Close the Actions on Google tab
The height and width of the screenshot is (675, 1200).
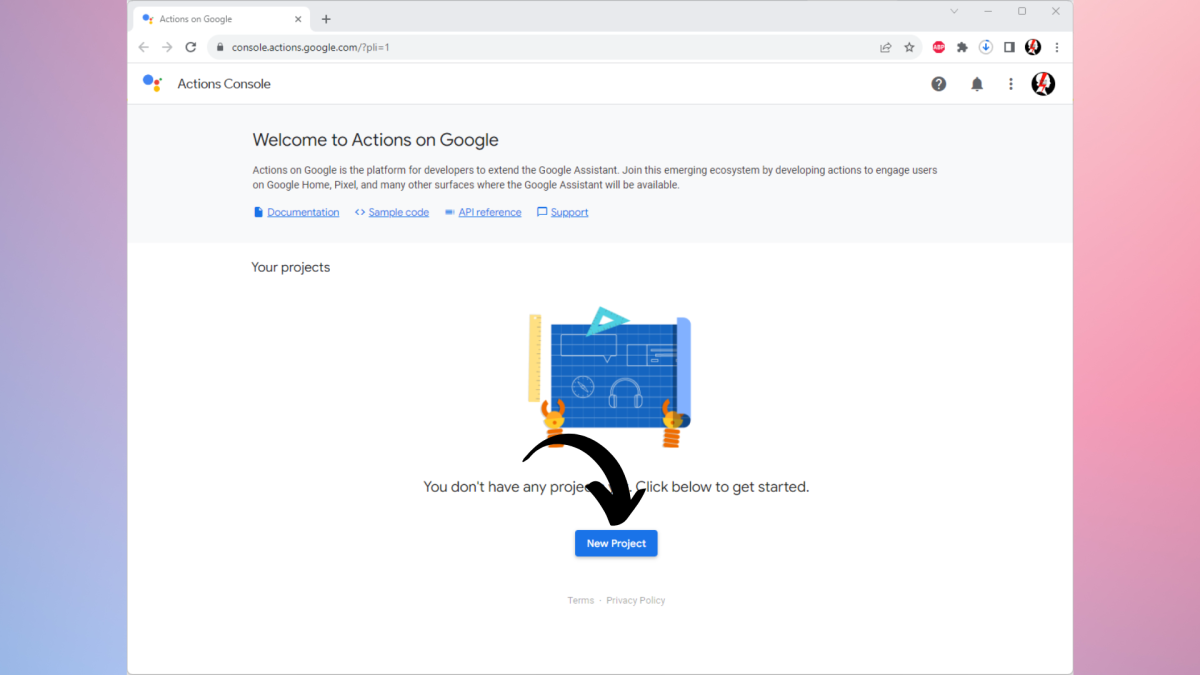point(298,19)
